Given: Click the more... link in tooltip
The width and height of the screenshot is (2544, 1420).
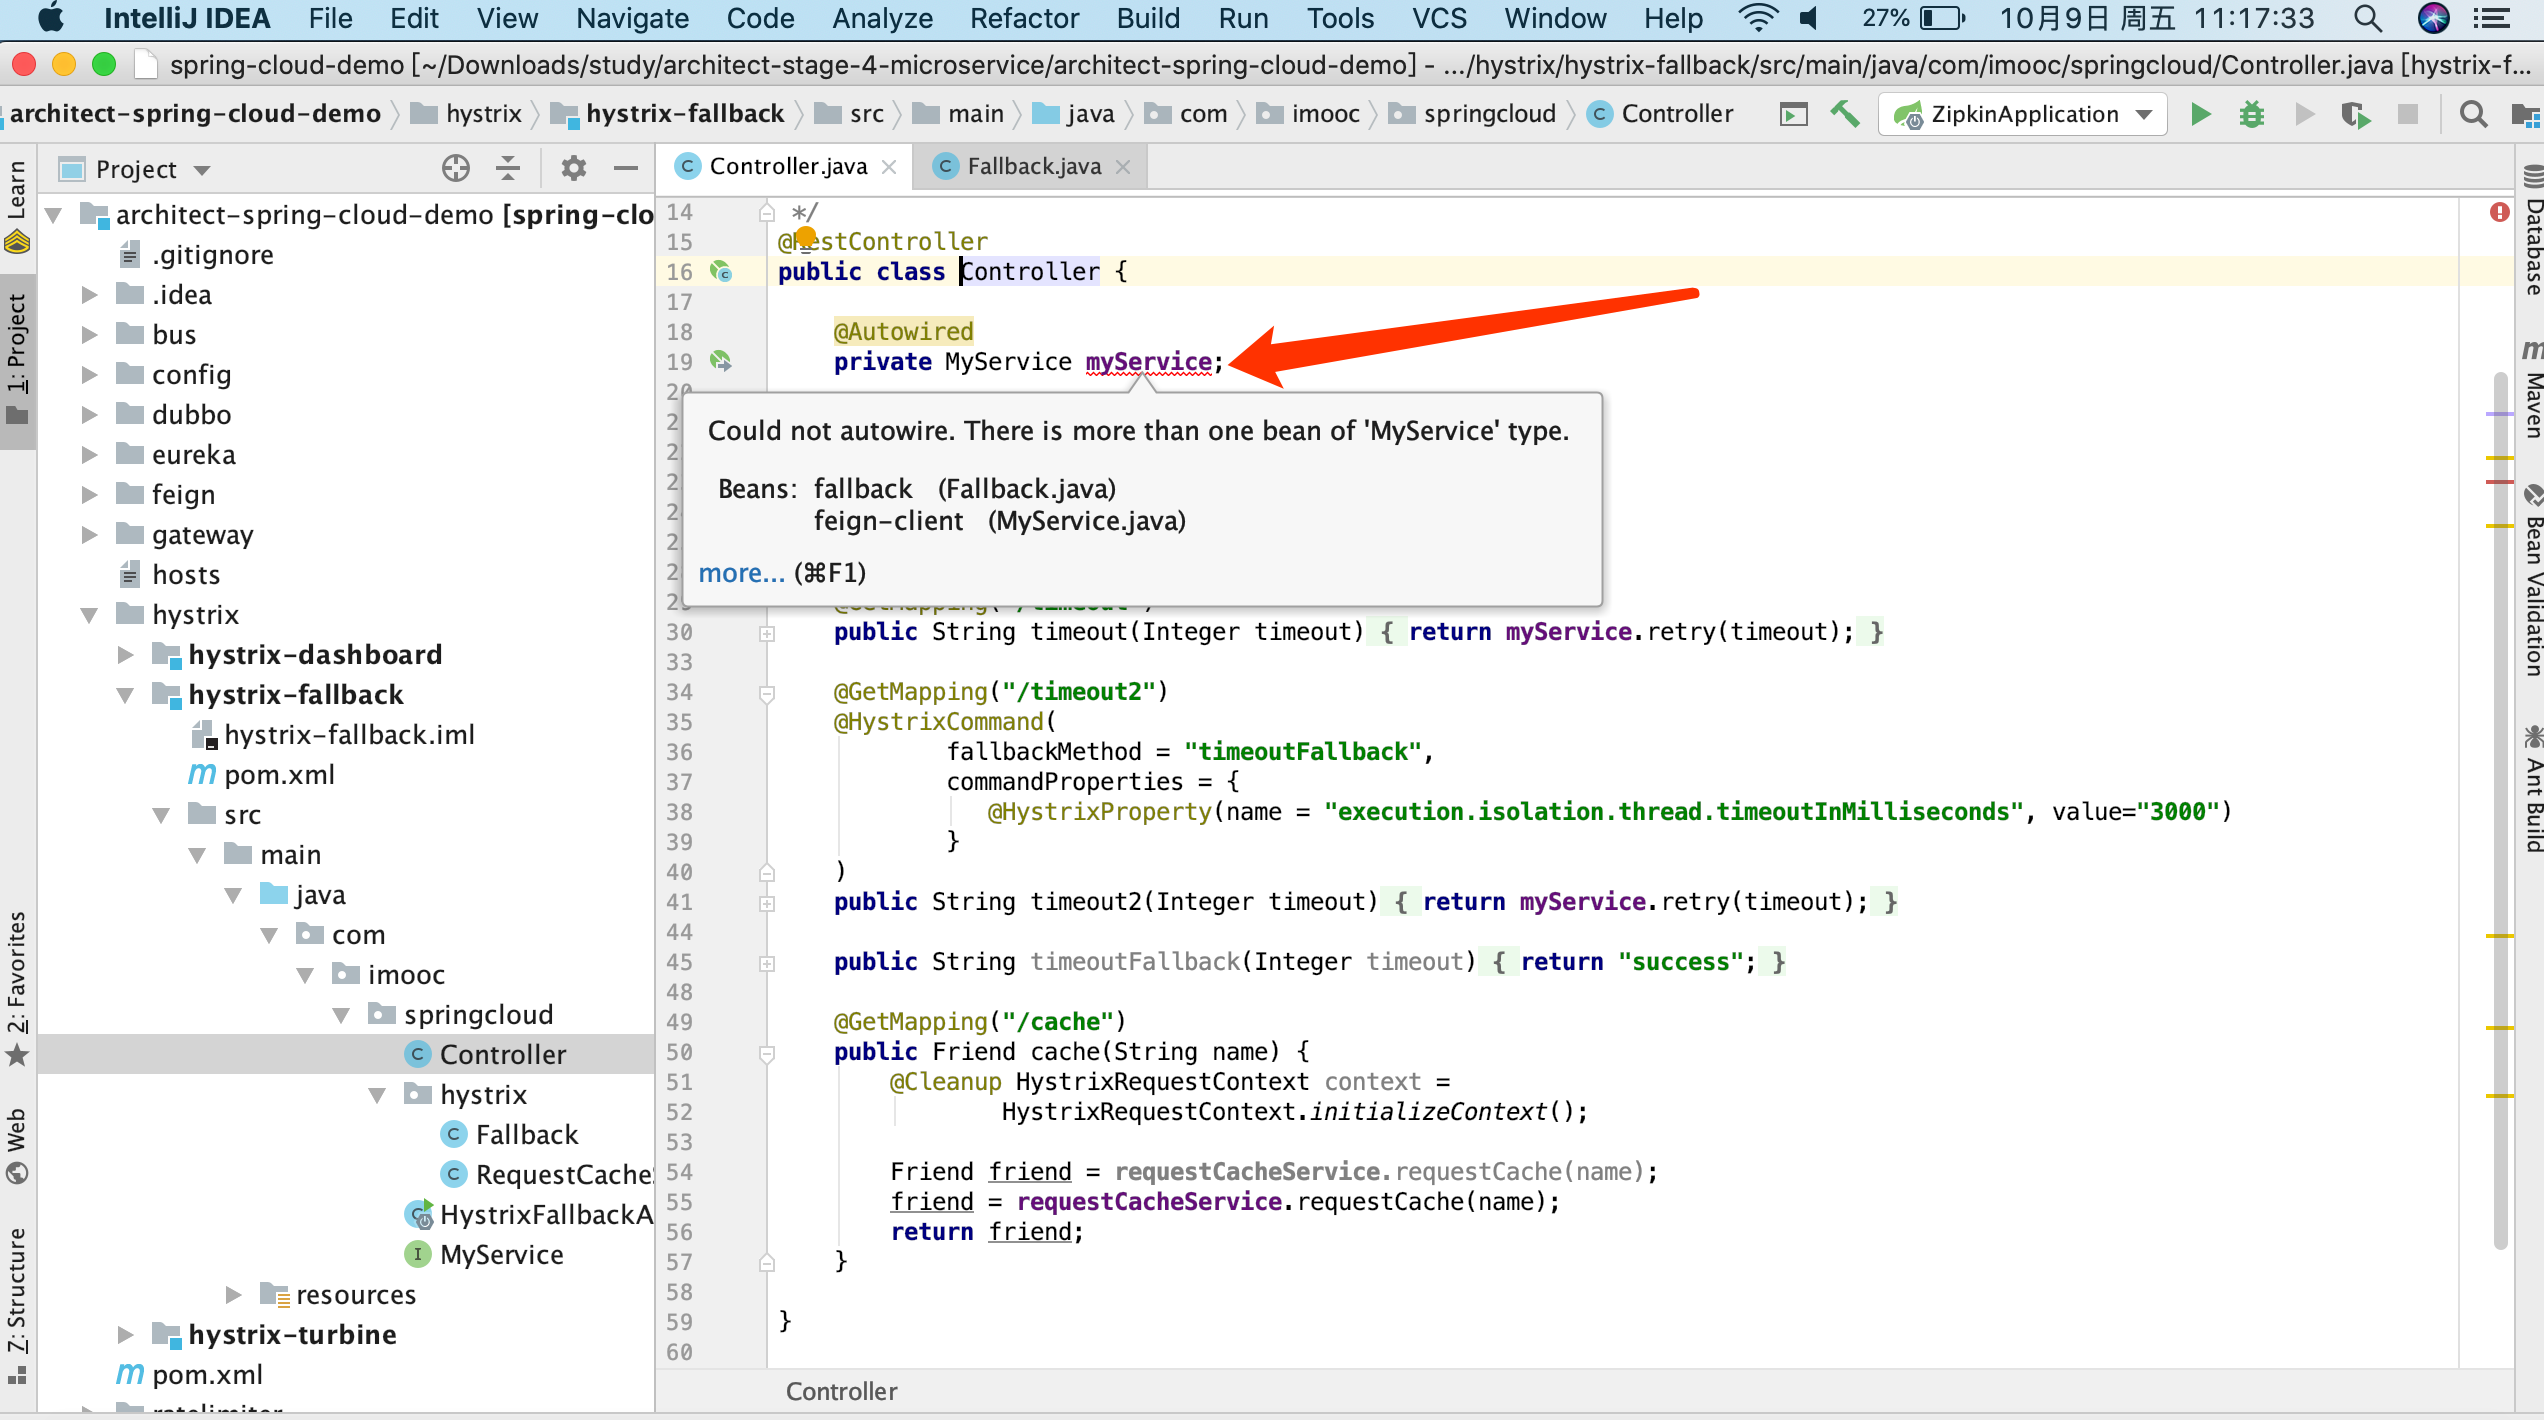Looking at the screenshot, I should (741, 573).
